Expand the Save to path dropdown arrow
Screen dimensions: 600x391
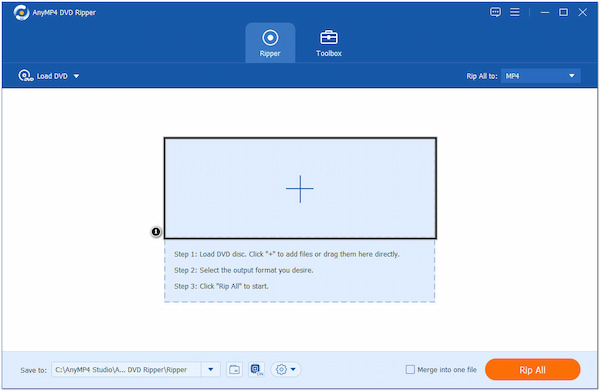210,370
